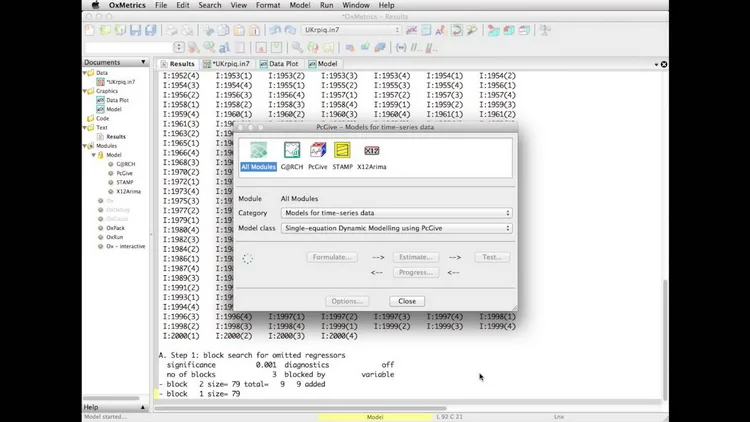Click the Redo toolbar icon
The width and height of the screenshot is (750, 422).
click(290, 30)
